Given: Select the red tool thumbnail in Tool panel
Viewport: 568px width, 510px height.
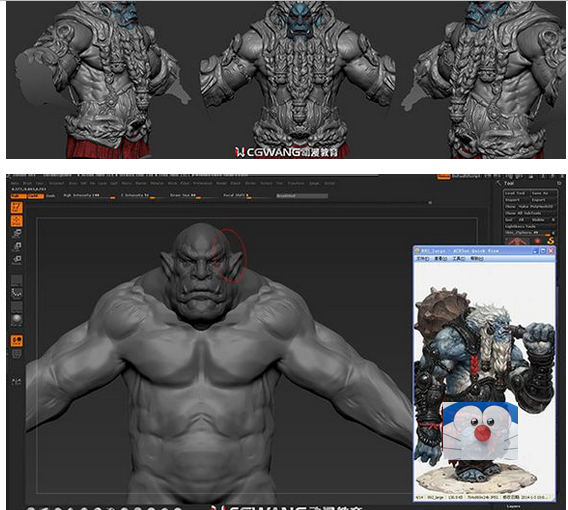Looking at the screenshot, I should 517,241.
